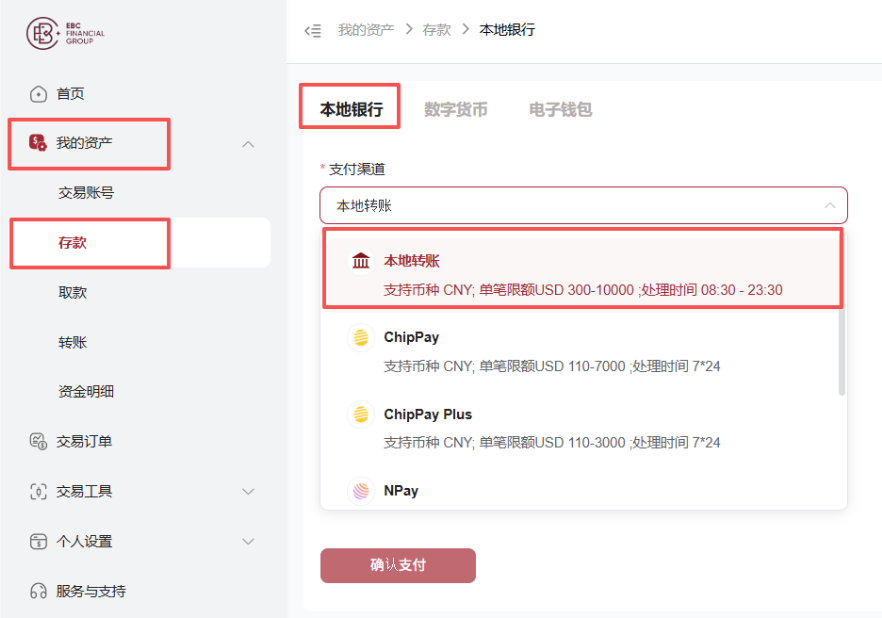Click the 交易工具 tools icon
Viewport: 882px width, 618px height.
click(x=38, y=491)
